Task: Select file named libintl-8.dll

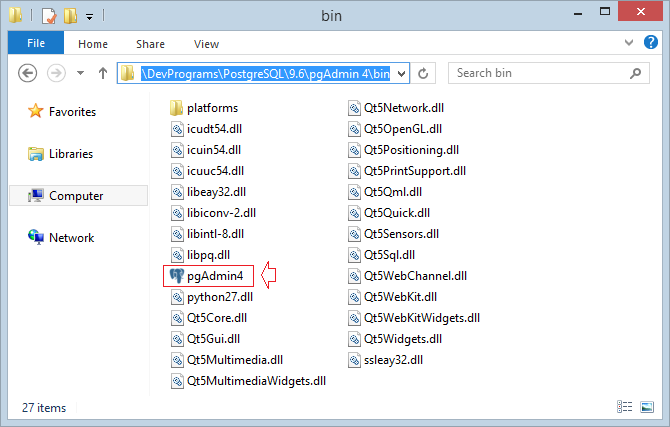Action: point(215,234)
